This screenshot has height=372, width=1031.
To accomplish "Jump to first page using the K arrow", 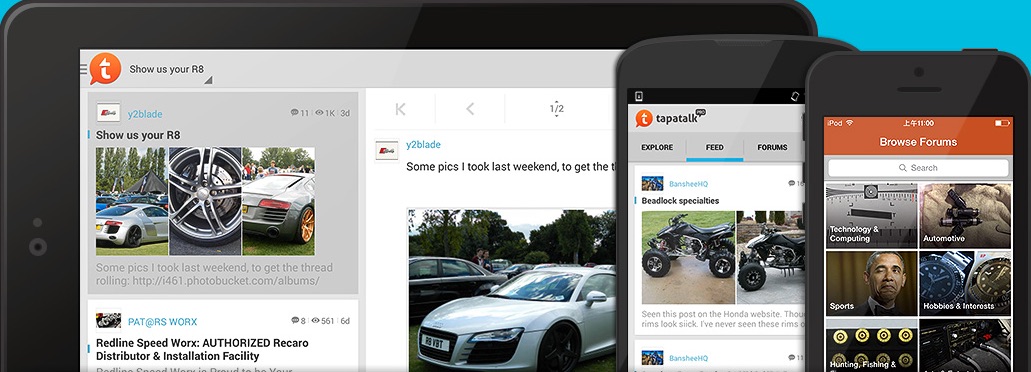I will [x=400, y=109].
